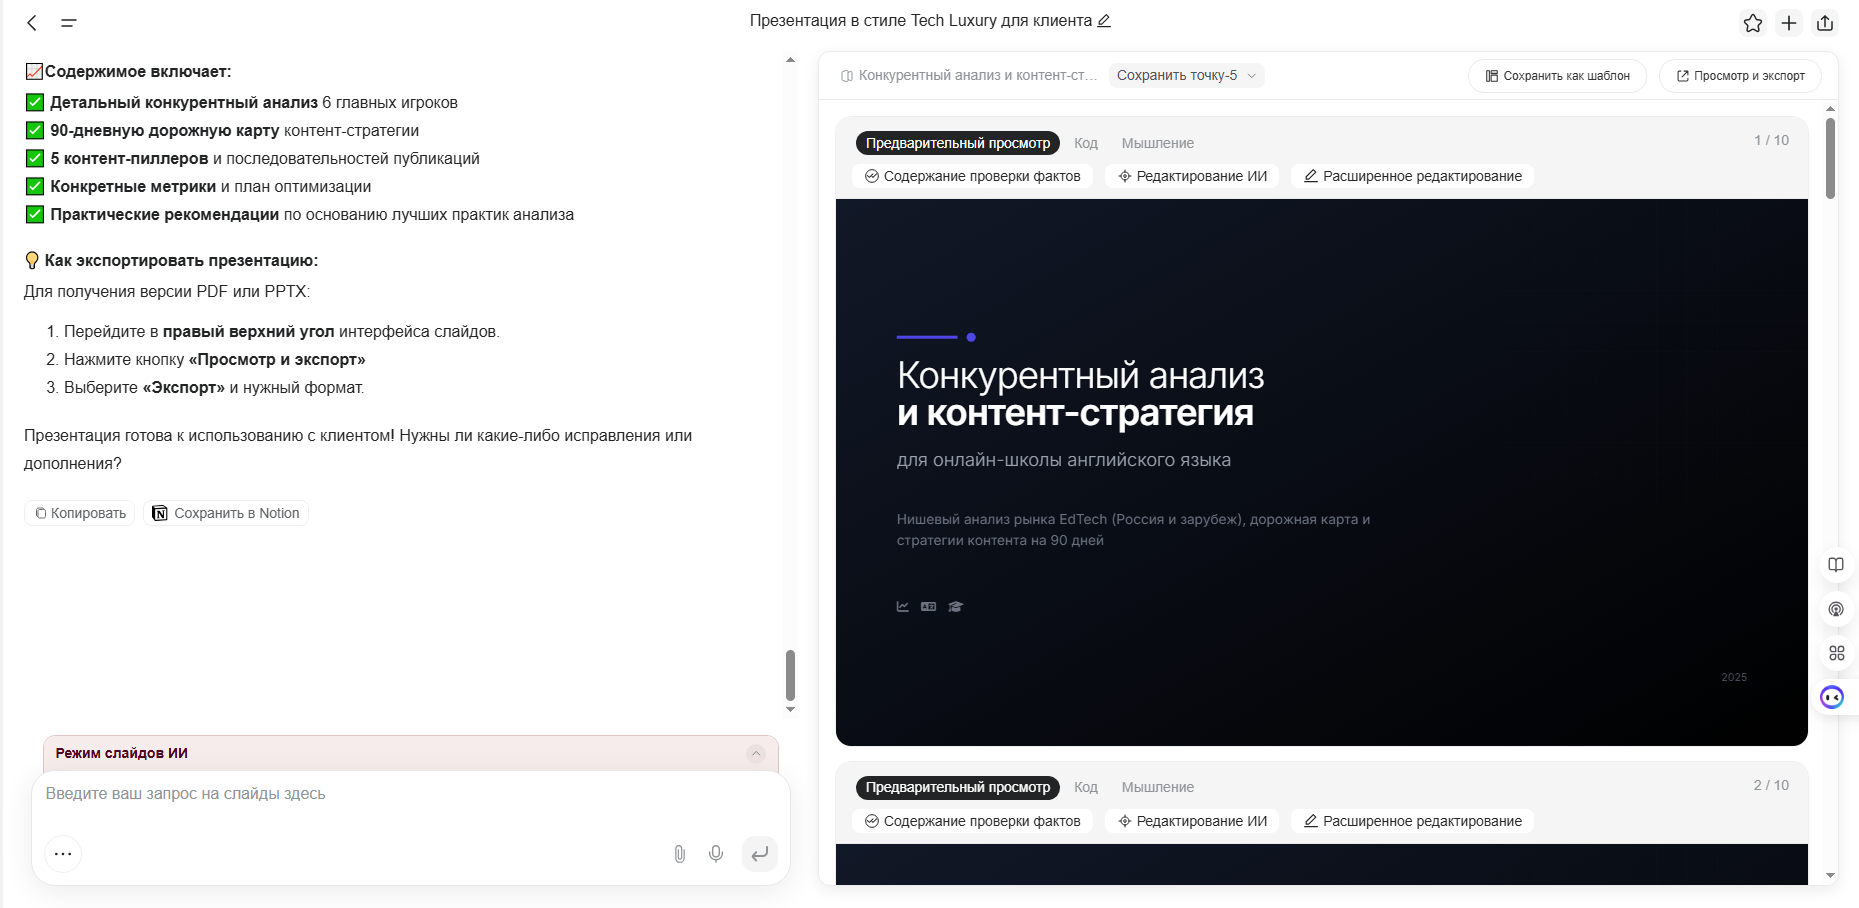Click the text 5 контент-пиллеров
The height and width of the screenshot is (908, 1859).
[x=129, y=158]
